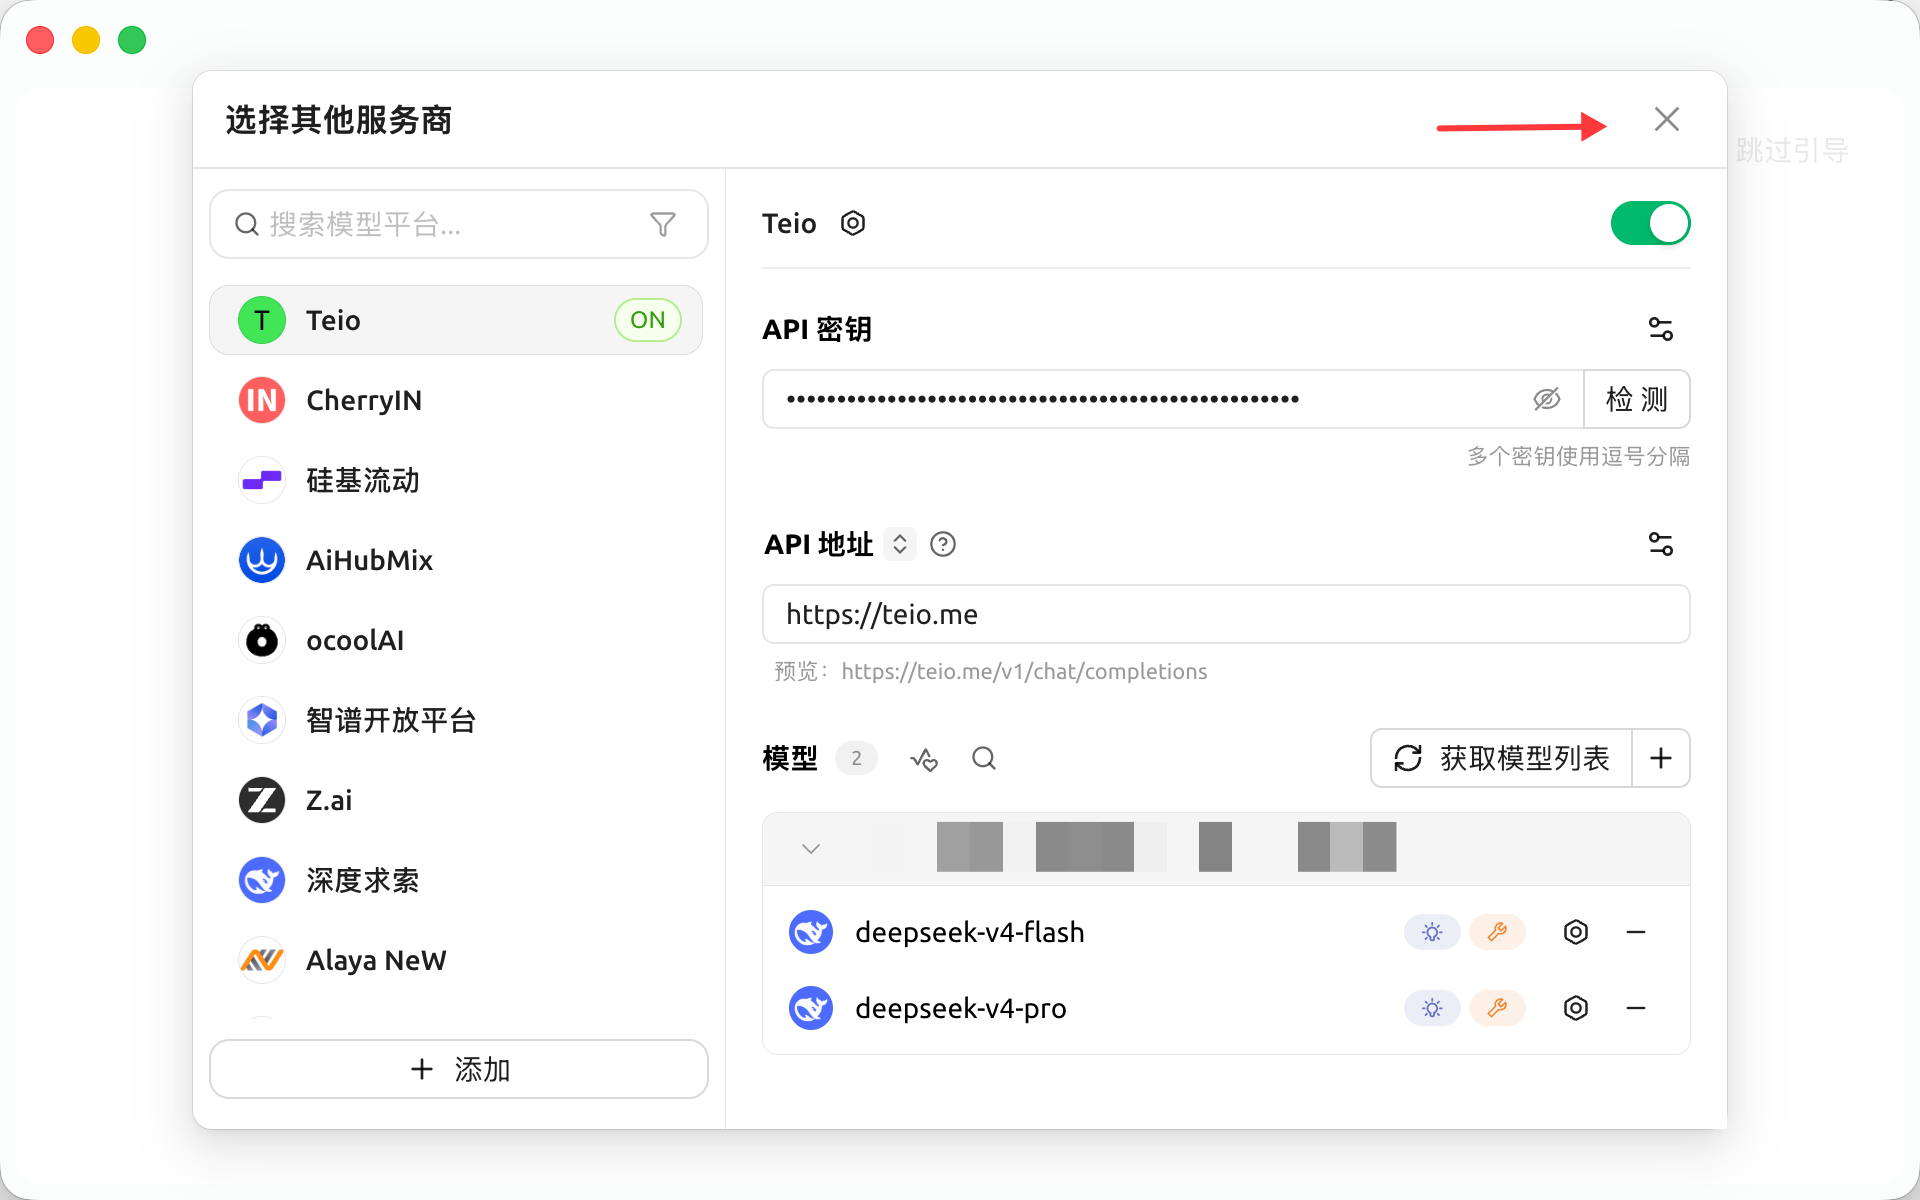This screenshot has height=1200, width=1920.
Task: Click the 搜索模型平台 search field
Action: tap(459, 224)
